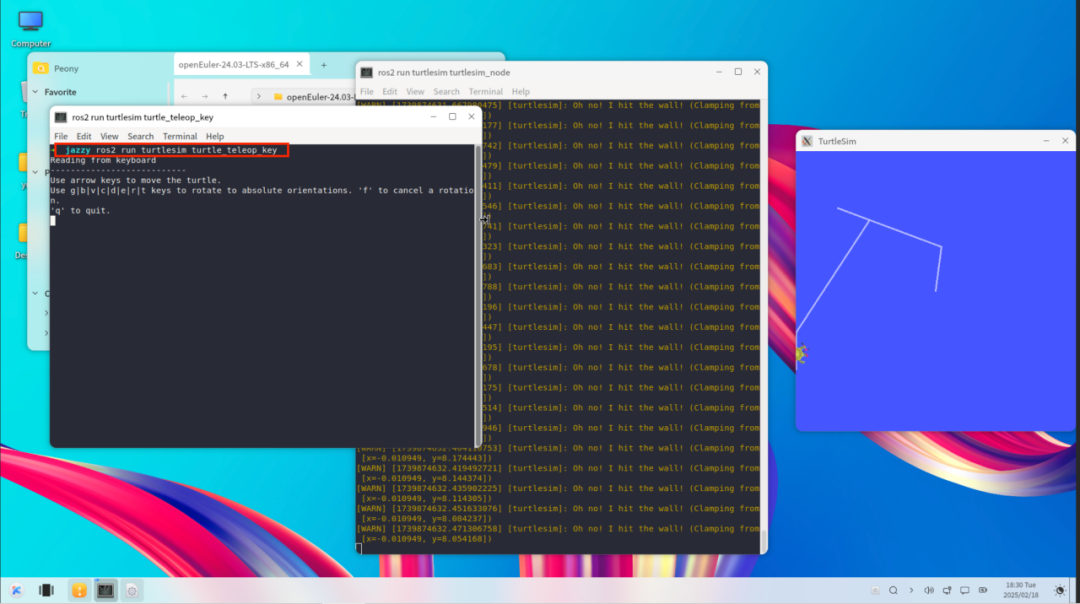
Task: Click the 'openEuler-24.03' path bar text
Action: pos(320,97)
